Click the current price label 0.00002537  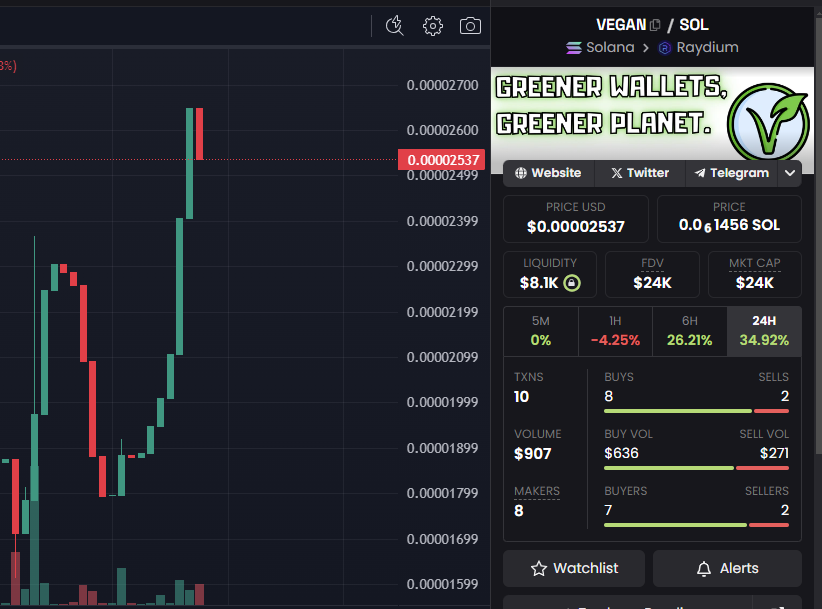coord(441,160)
